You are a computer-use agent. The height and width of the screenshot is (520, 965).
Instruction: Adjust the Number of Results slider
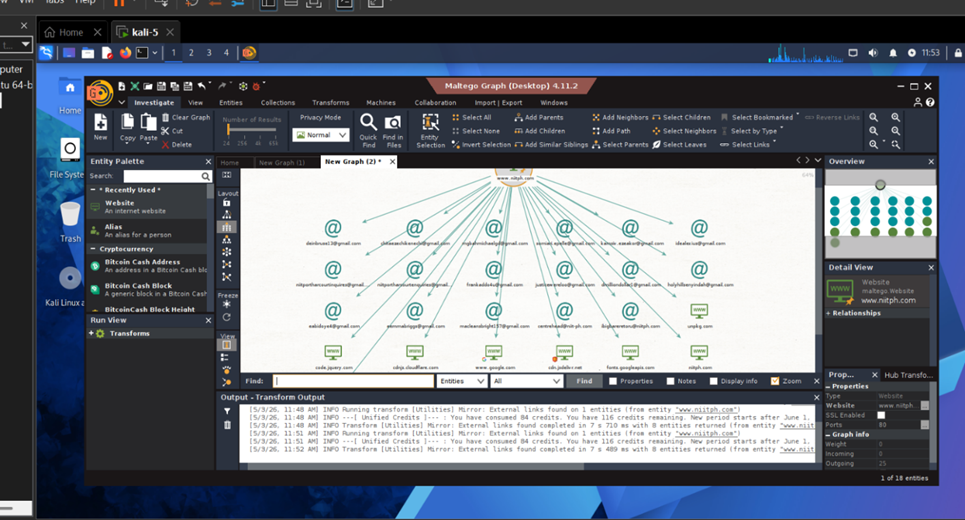click(228, 130)
